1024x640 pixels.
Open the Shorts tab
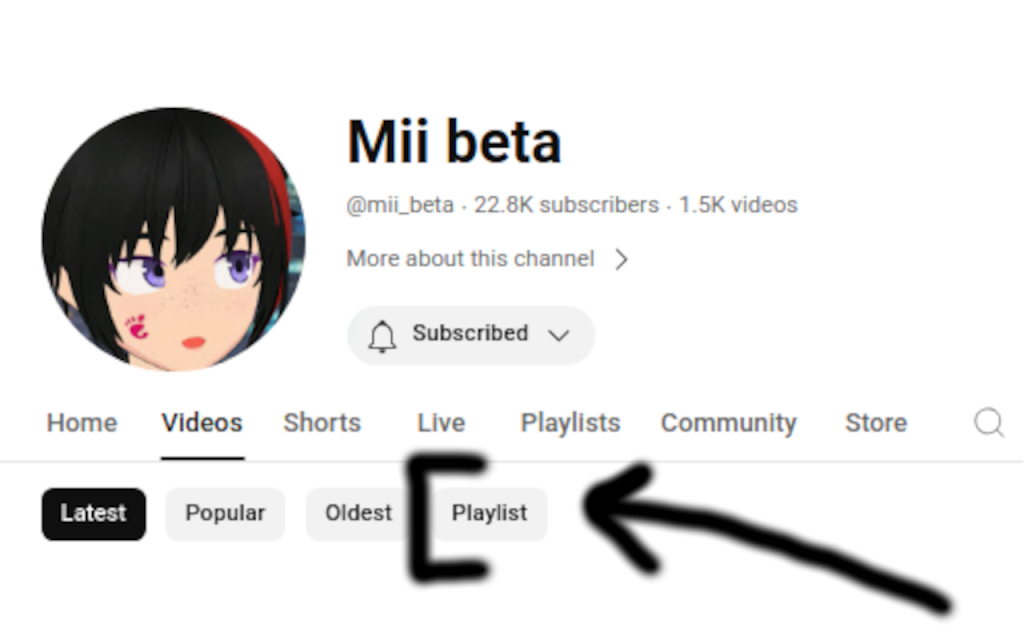pos(322,423)
